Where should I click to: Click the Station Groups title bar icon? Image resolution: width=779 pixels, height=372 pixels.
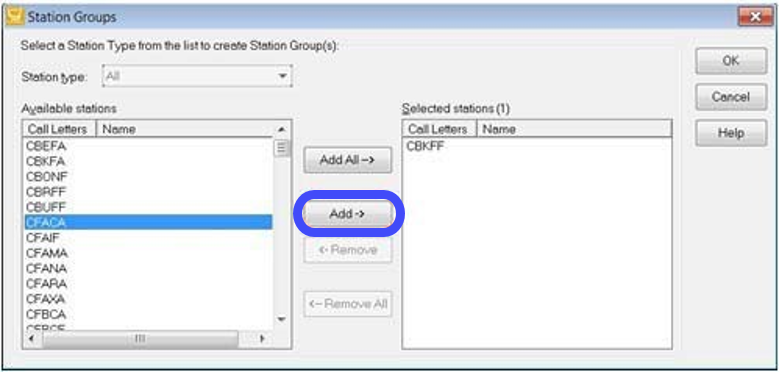tap(16, 17)
